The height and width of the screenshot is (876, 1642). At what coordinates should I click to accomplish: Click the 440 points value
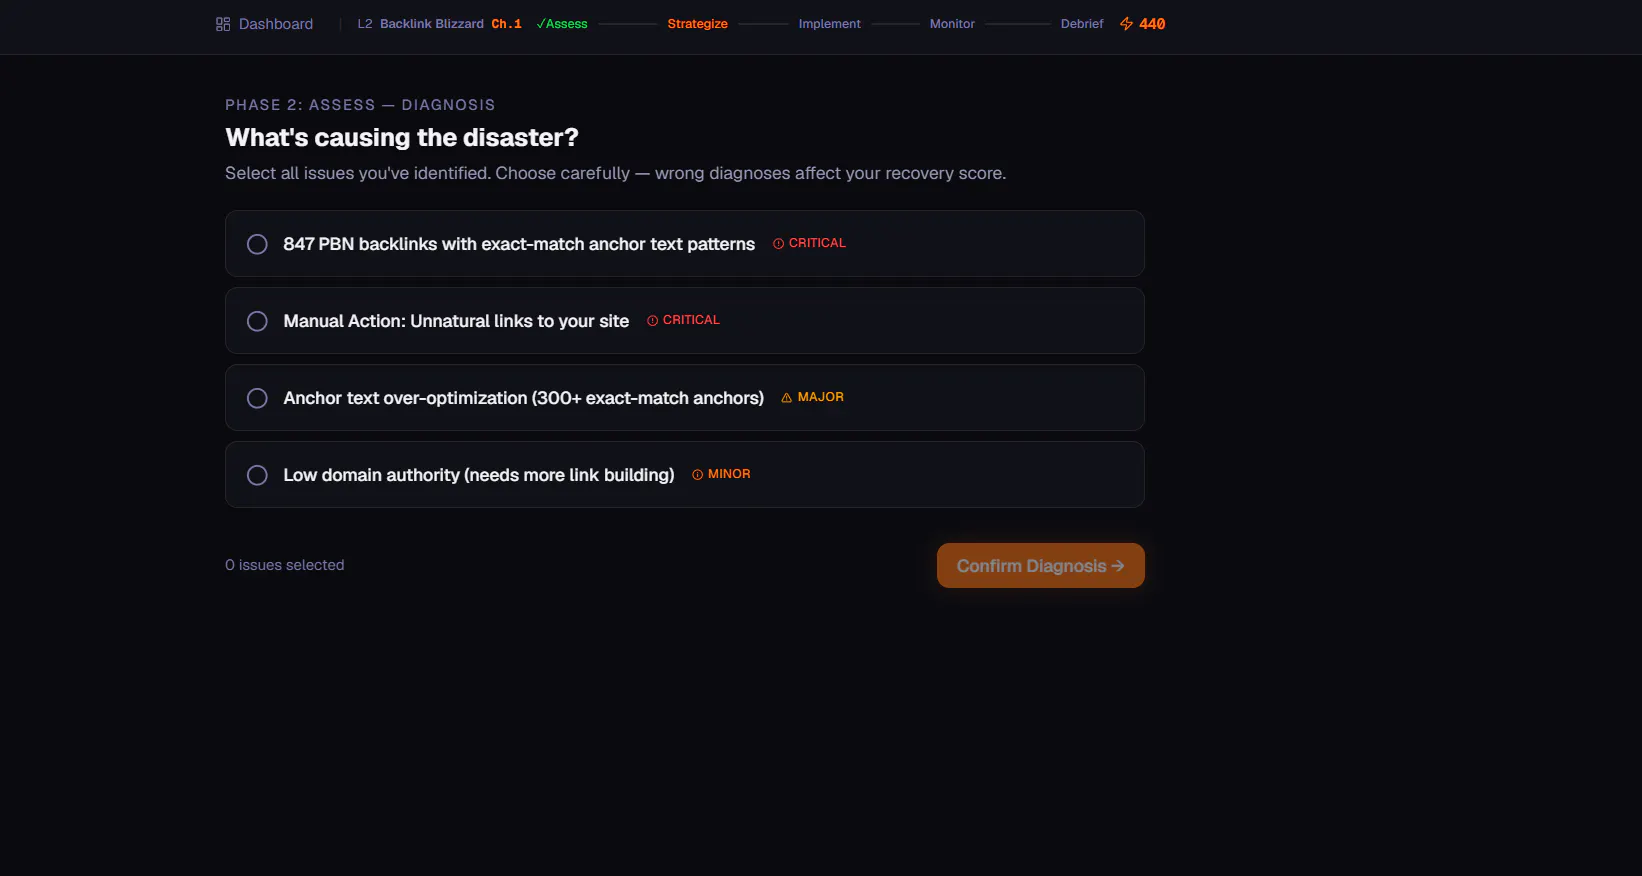pos(1152,24)
